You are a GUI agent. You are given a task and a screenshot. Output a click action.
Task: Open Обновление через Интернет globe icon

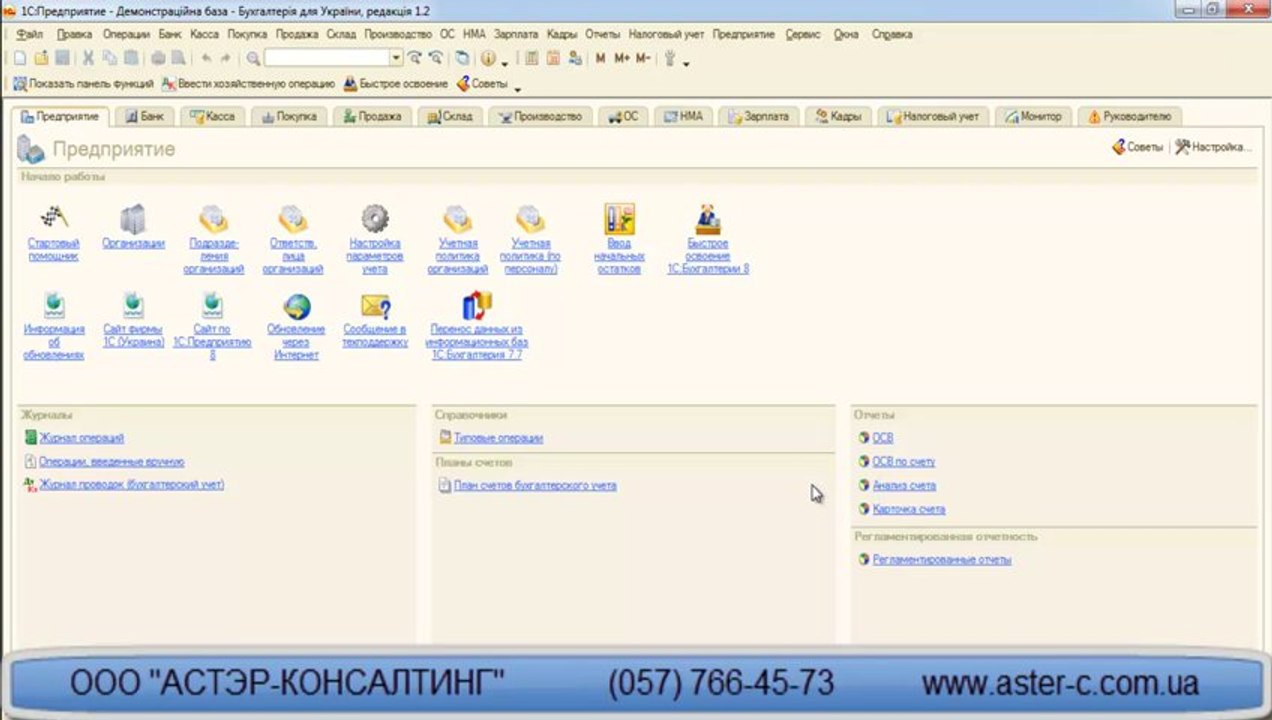tap(296, 306)
